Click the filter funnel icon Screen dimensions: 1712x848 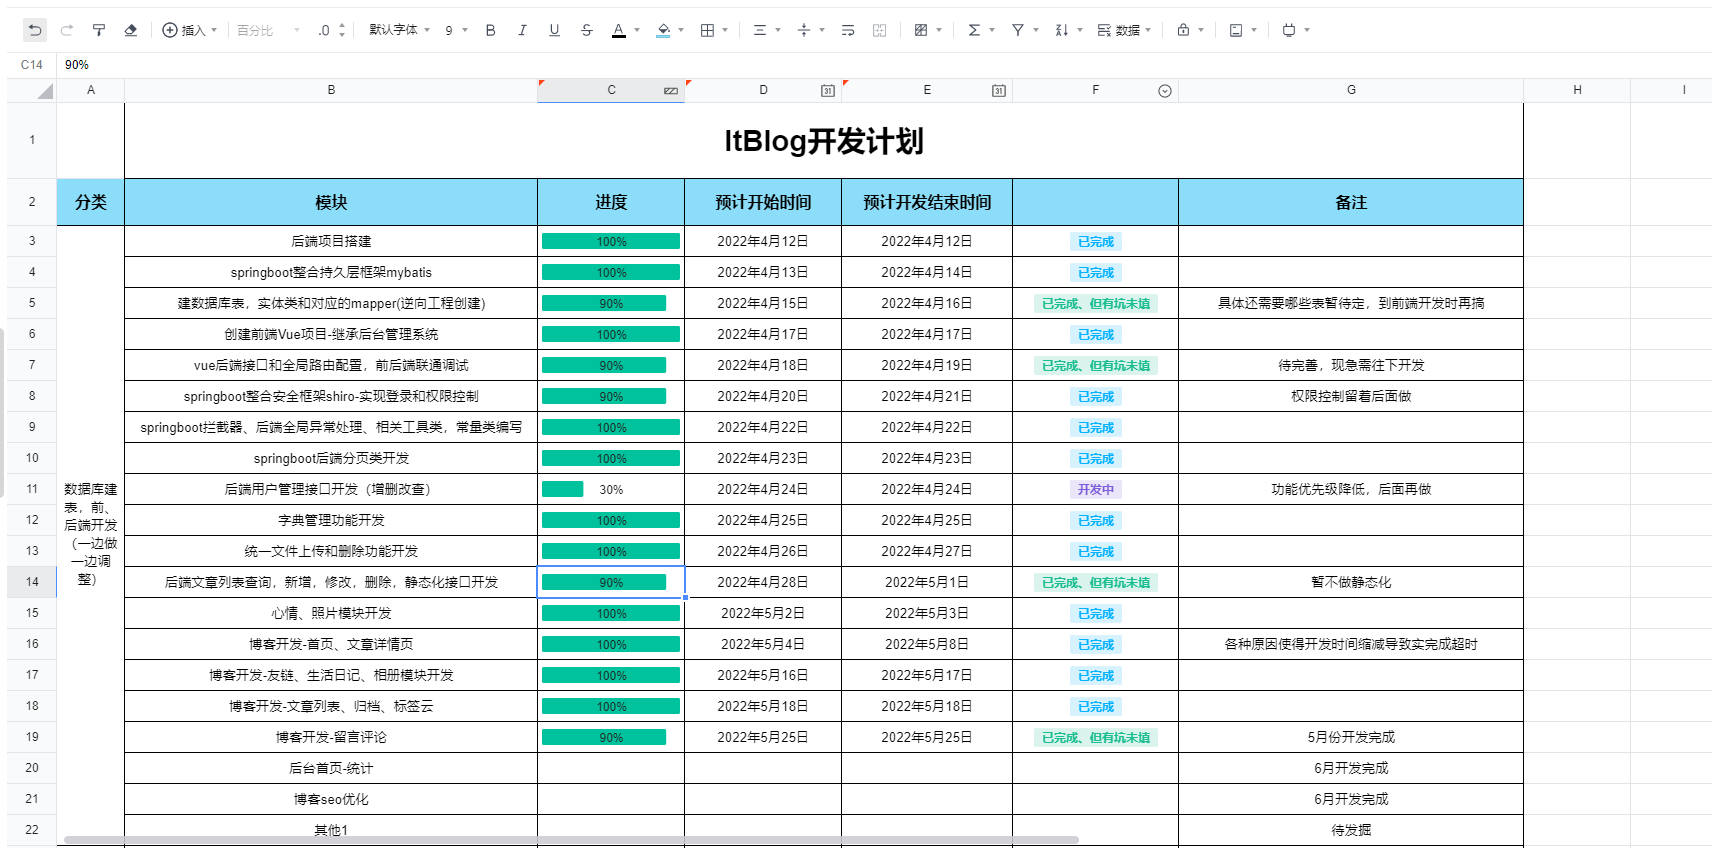coord(1018,30)
